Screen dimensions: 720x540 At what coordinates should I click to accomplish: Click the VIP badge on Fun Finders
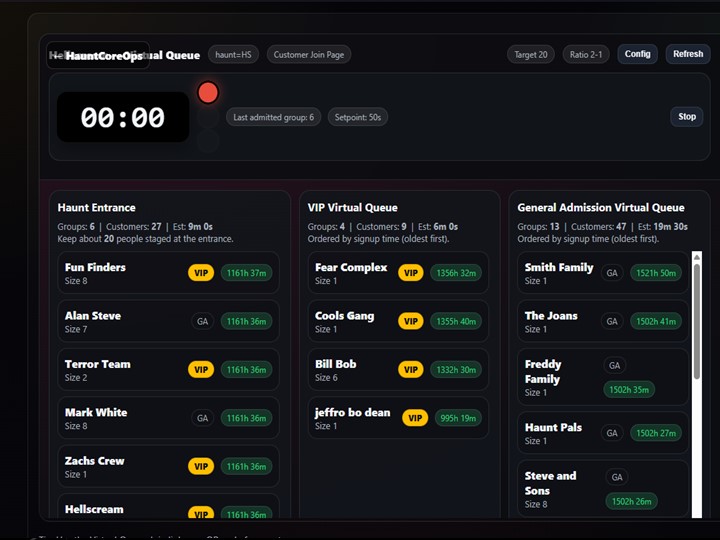coord(201,273)
